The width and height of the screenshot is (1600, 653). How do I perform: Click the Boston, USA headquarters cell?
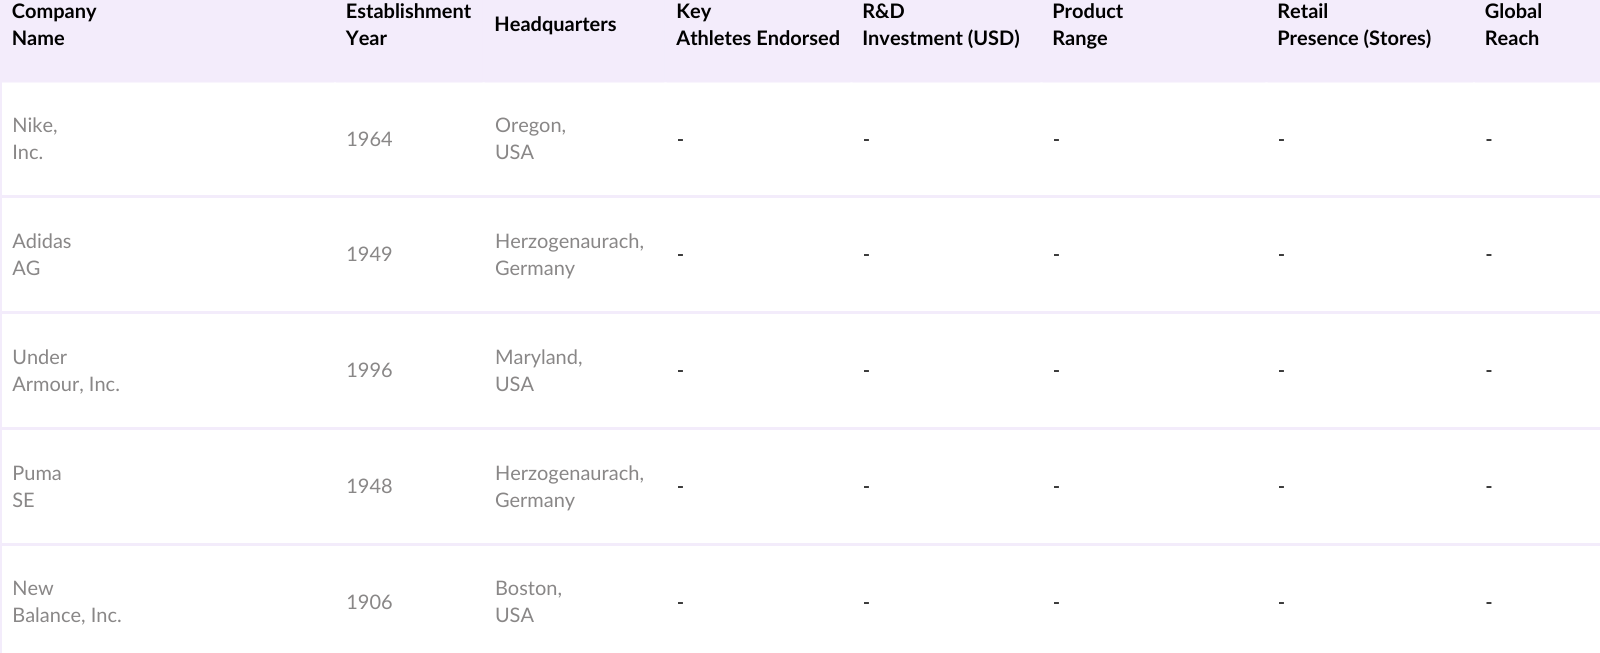click(x=528, y=602)
